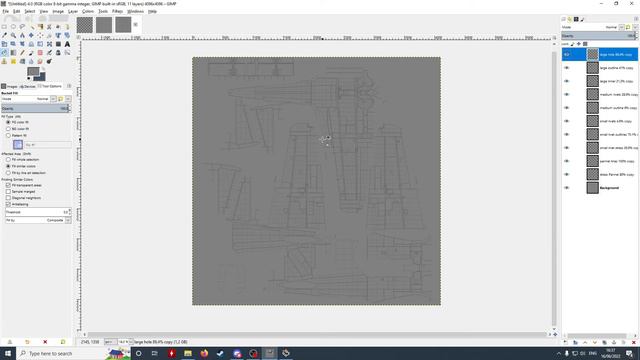Open layers dock tab configuration menu
Viewport: 640px width, 360px height.
(636, 19)
